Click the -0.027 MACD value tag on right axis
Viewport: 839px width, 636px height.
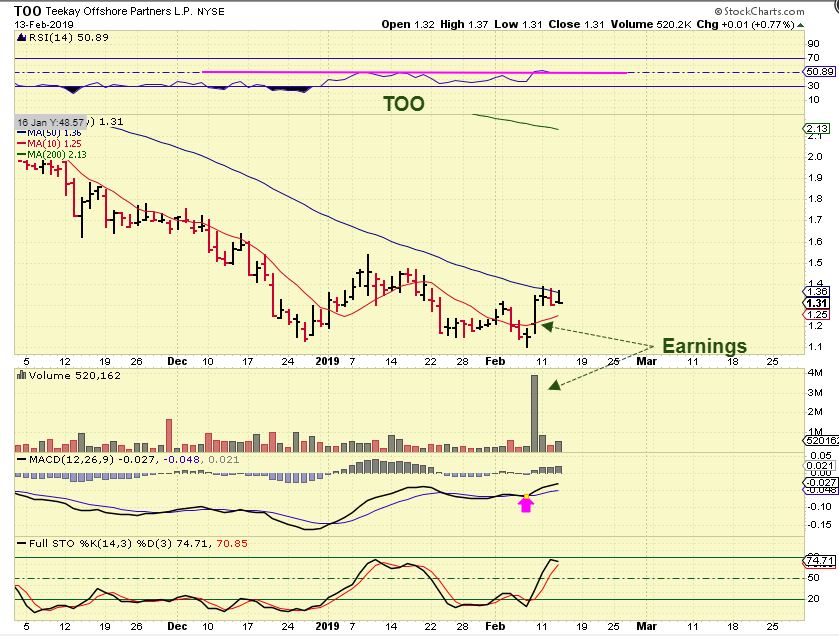[820, 482]
